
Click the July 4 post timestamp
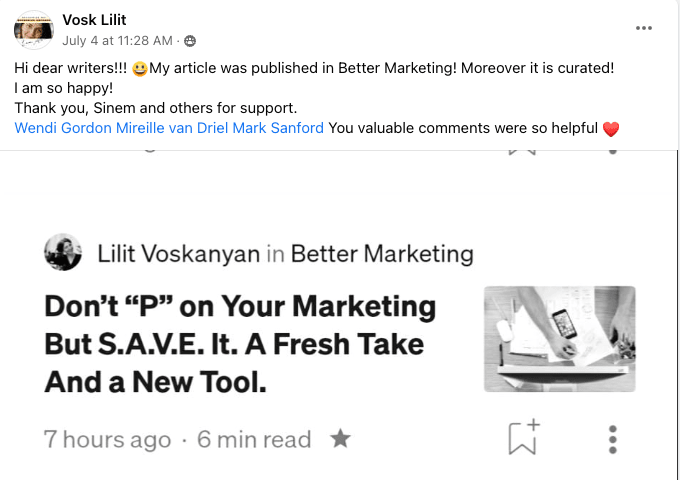pyautogui.click(x=117, y=41)
